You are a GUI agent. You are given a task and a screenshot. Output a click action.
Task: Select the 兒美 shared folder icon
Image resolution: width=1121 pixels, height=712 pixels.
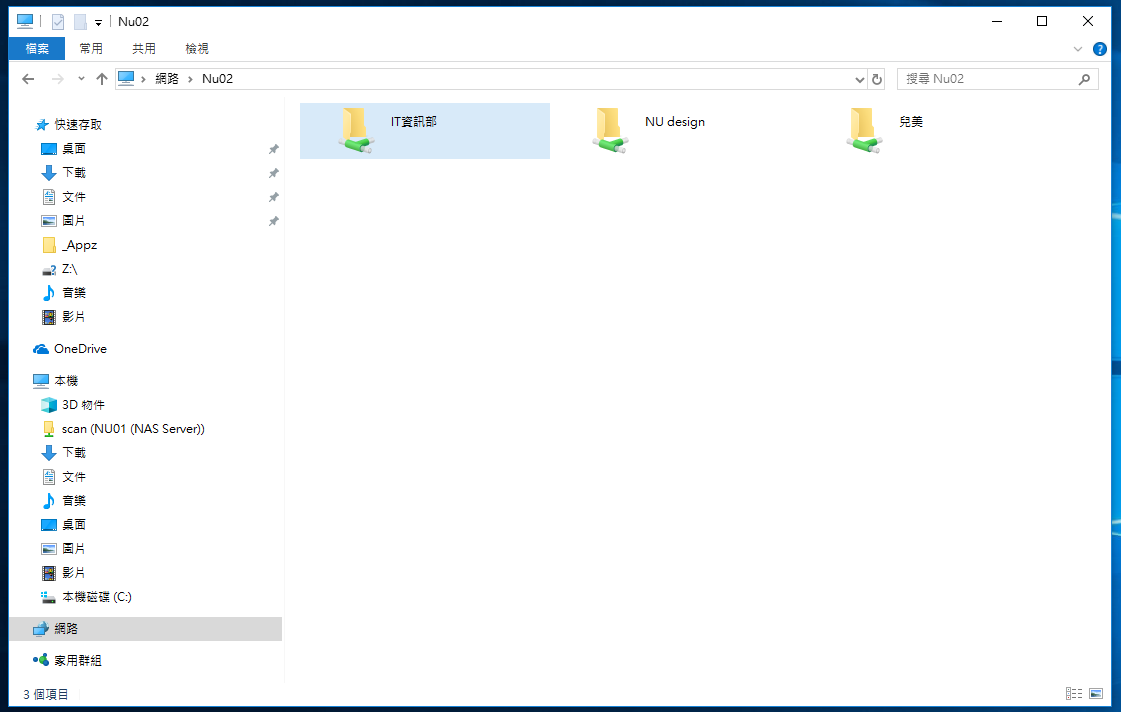pos(862,130)
